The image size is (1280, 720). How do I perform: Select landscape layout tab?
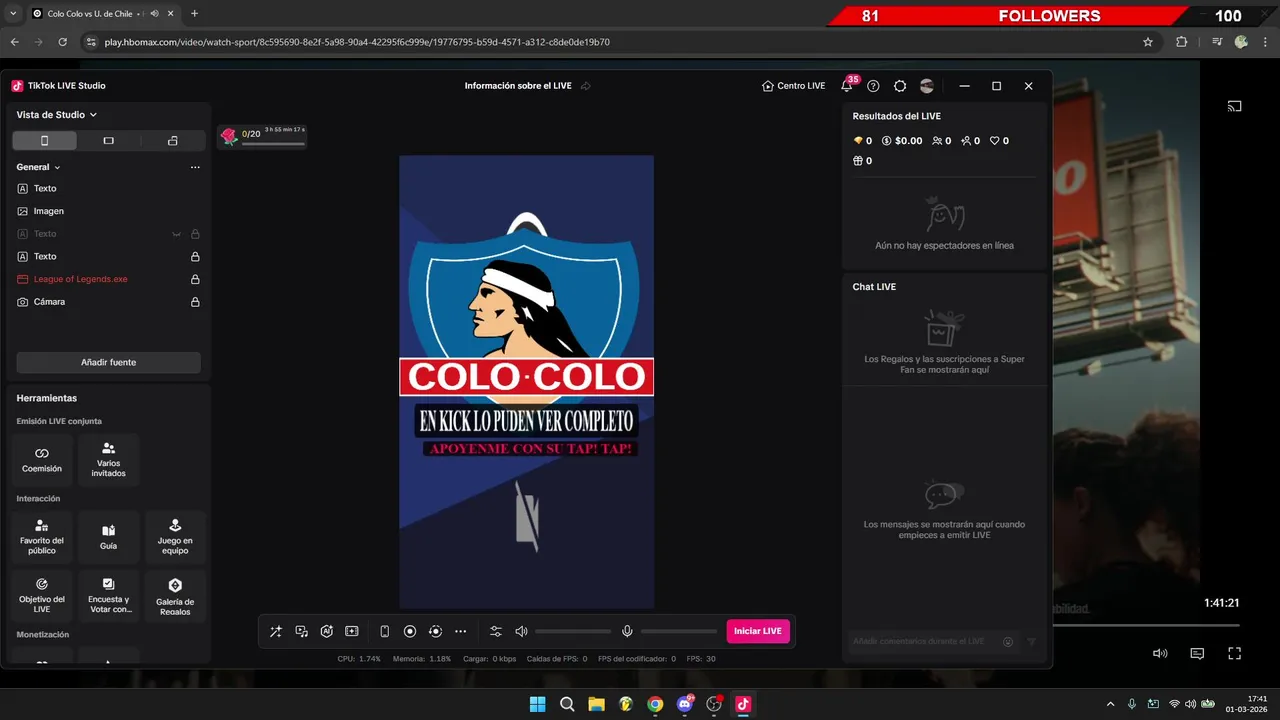[108, 141]
